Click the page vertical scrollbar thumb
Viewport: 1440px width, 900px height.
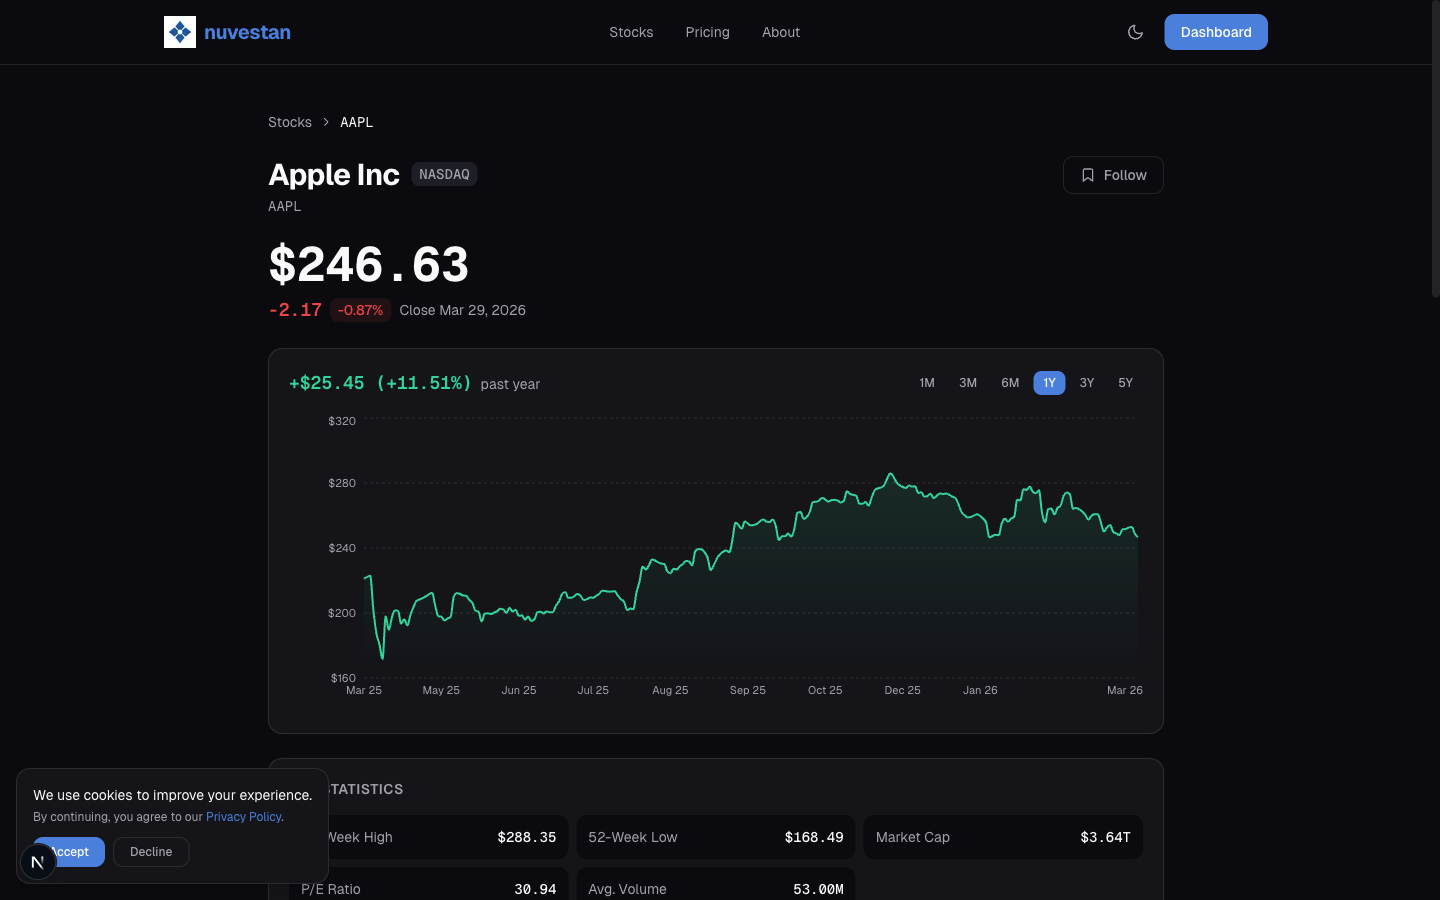click(x=1435, y=150)
